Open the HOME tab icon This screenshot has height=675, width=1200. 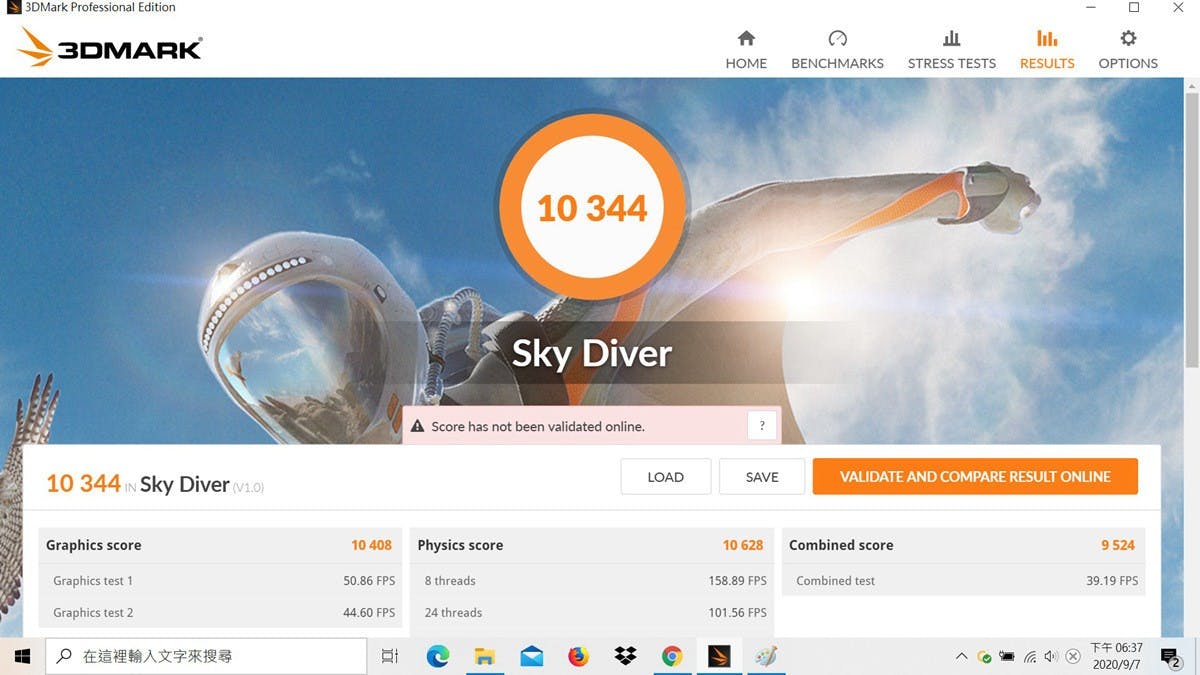[x=746, y=38]
